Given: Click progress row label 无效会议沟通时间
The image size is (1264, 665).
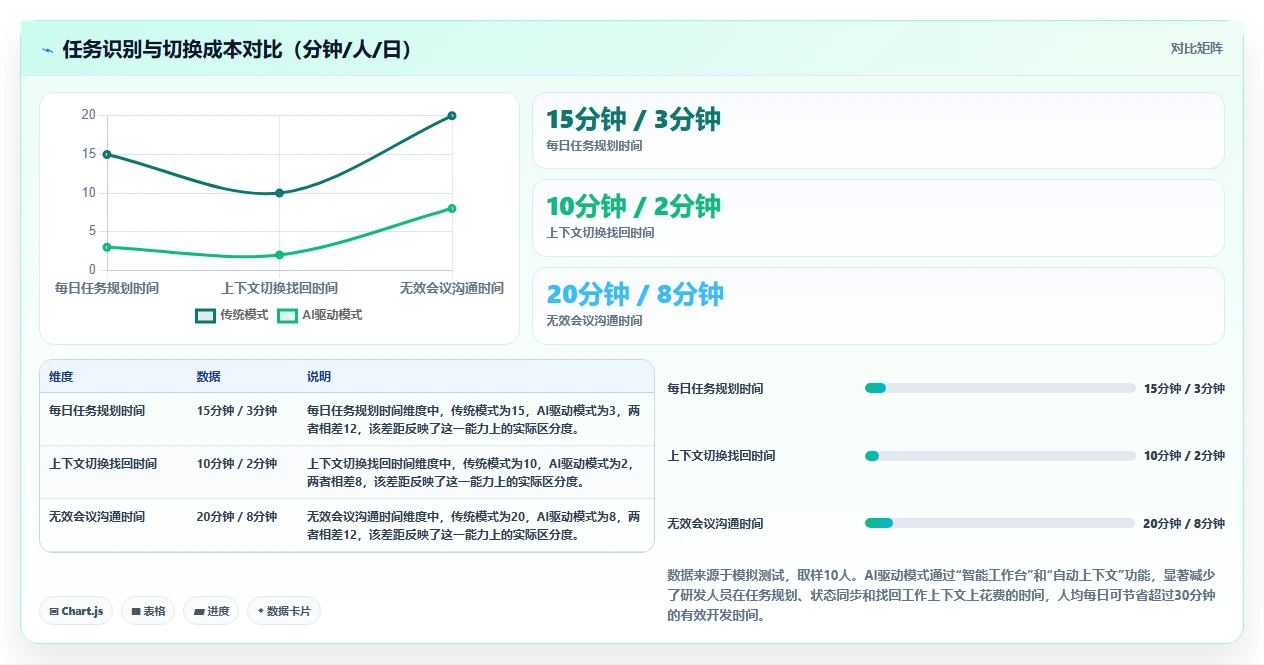Looking at the screenshot, I should click(715, 524).
